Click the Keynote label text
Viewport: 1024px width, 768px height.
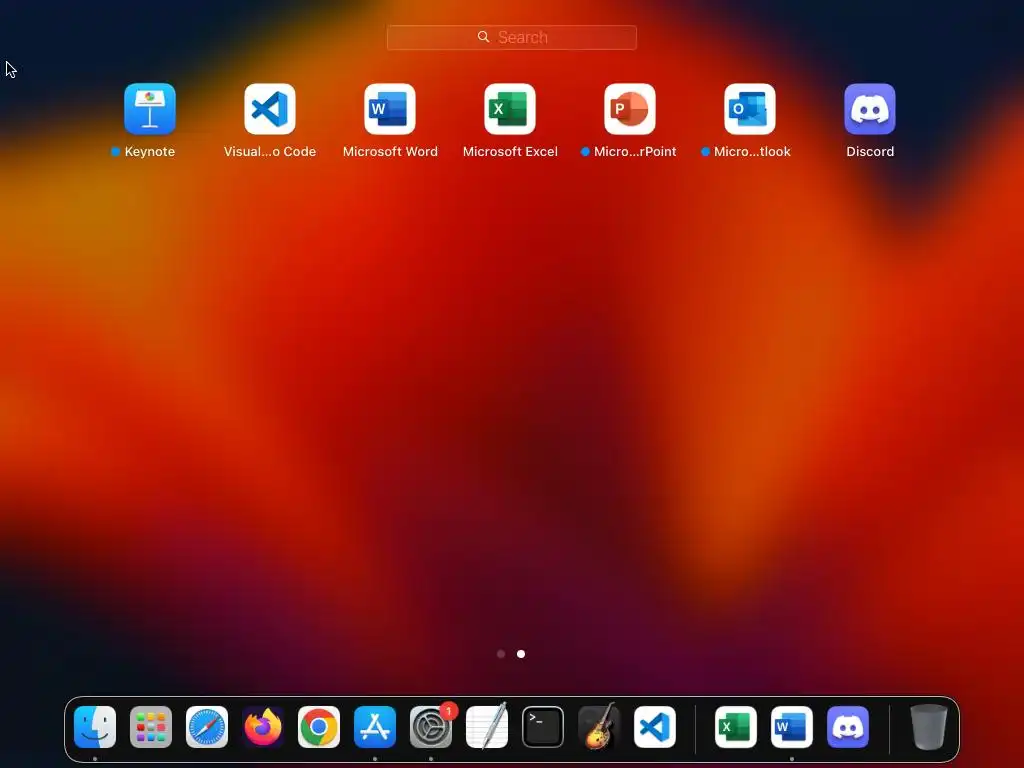point(150,152)
